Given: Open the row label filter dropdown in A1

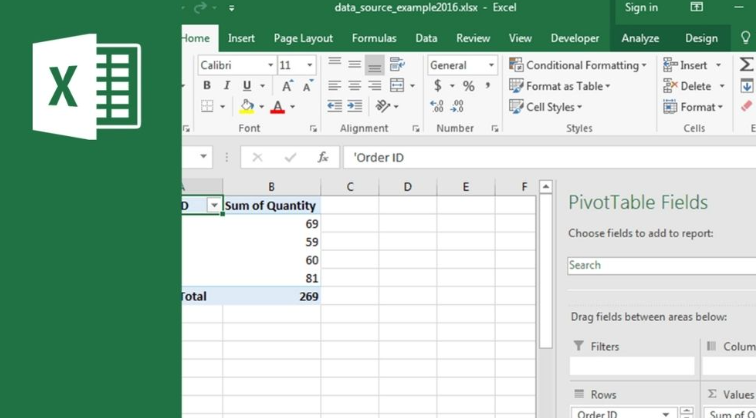Looking at the screenshot, I should [214, 205].
